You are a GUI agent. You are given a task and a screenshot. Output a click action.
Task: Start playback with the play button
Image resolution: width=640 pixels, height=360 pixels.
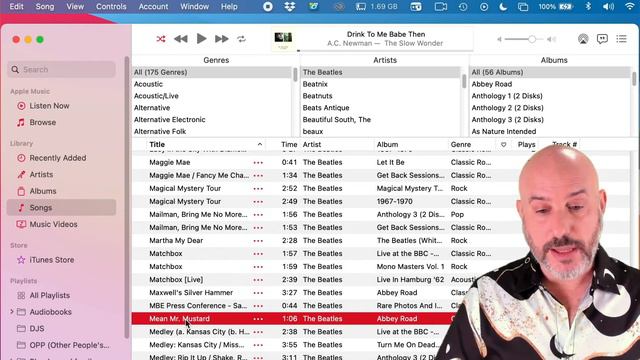coord(201,39)
